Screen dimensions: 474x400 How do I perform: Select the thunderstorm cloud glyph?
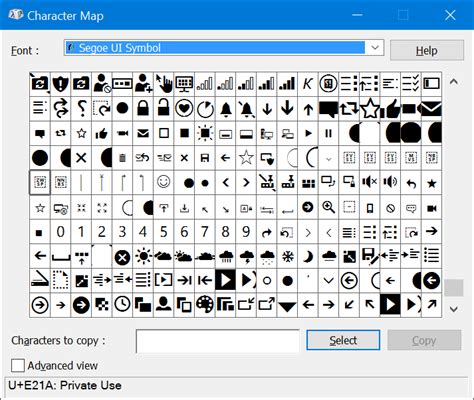coord(246,257)
